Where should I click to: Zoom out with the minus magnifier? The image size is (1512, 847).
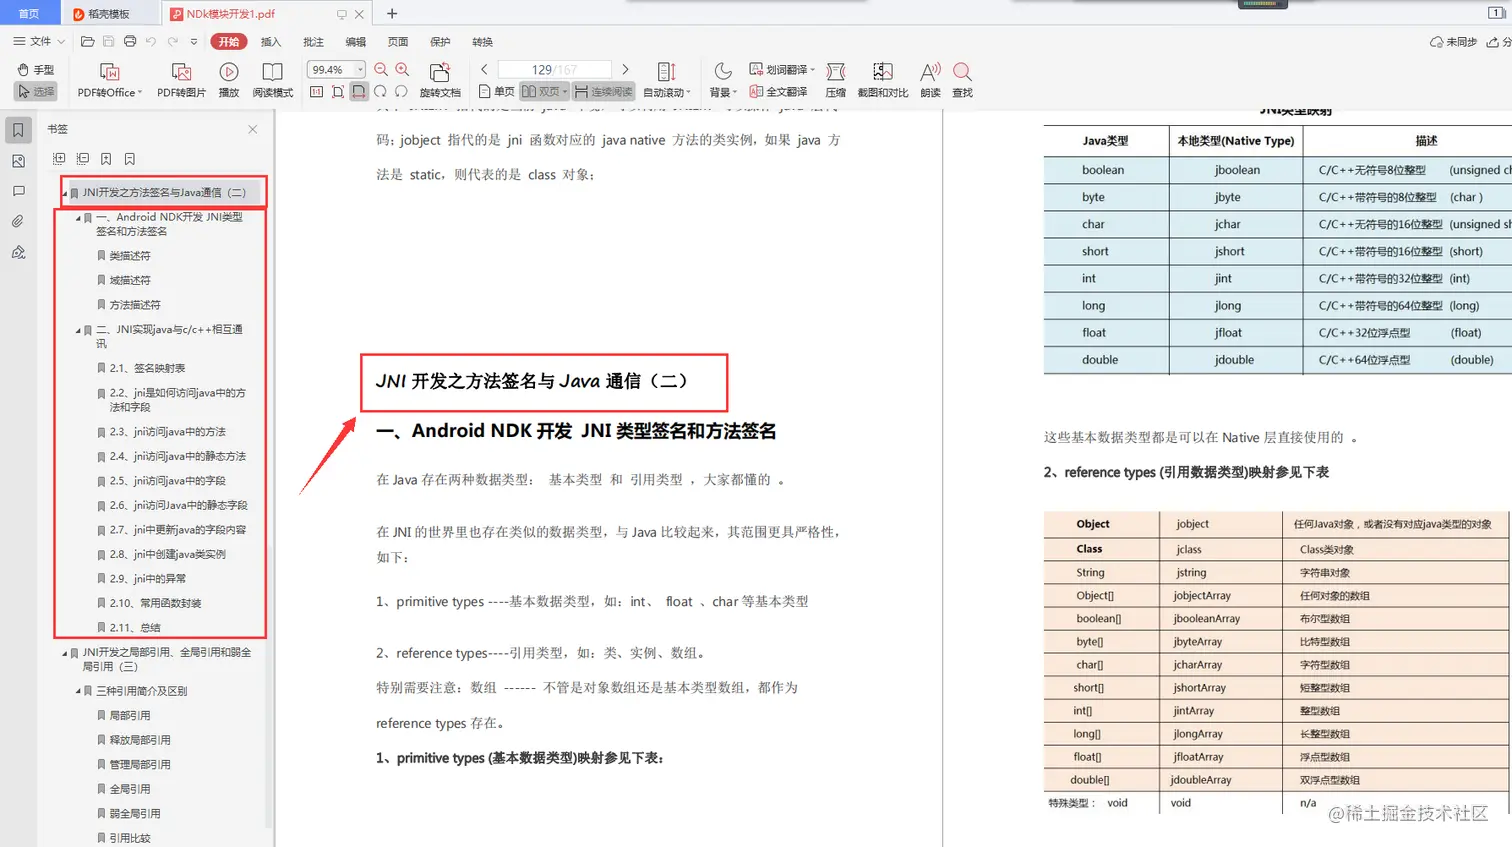tap(381, 70)
